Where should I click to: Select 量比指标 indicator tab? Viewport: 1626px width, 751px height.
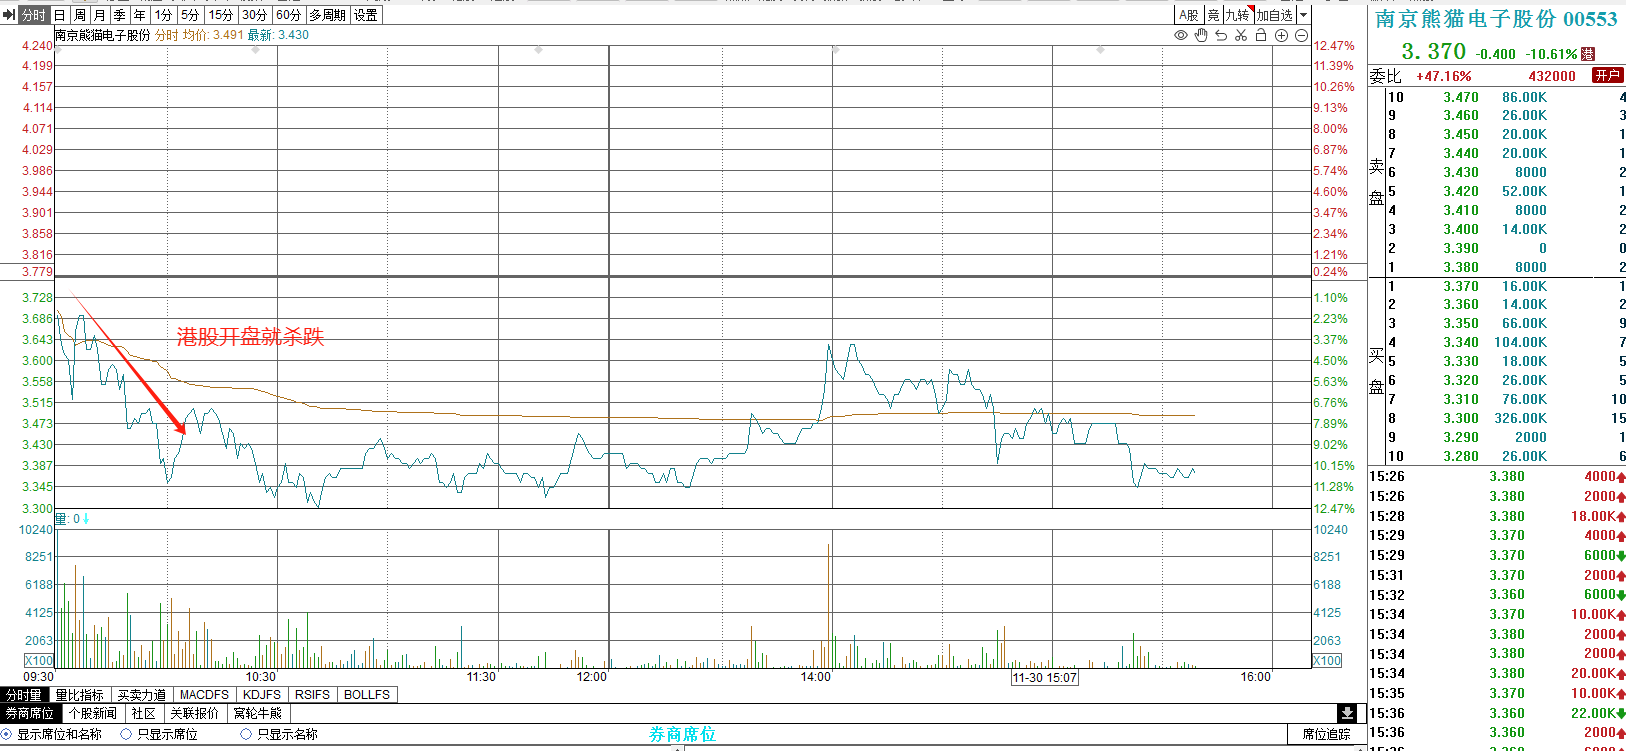point(79,695)
